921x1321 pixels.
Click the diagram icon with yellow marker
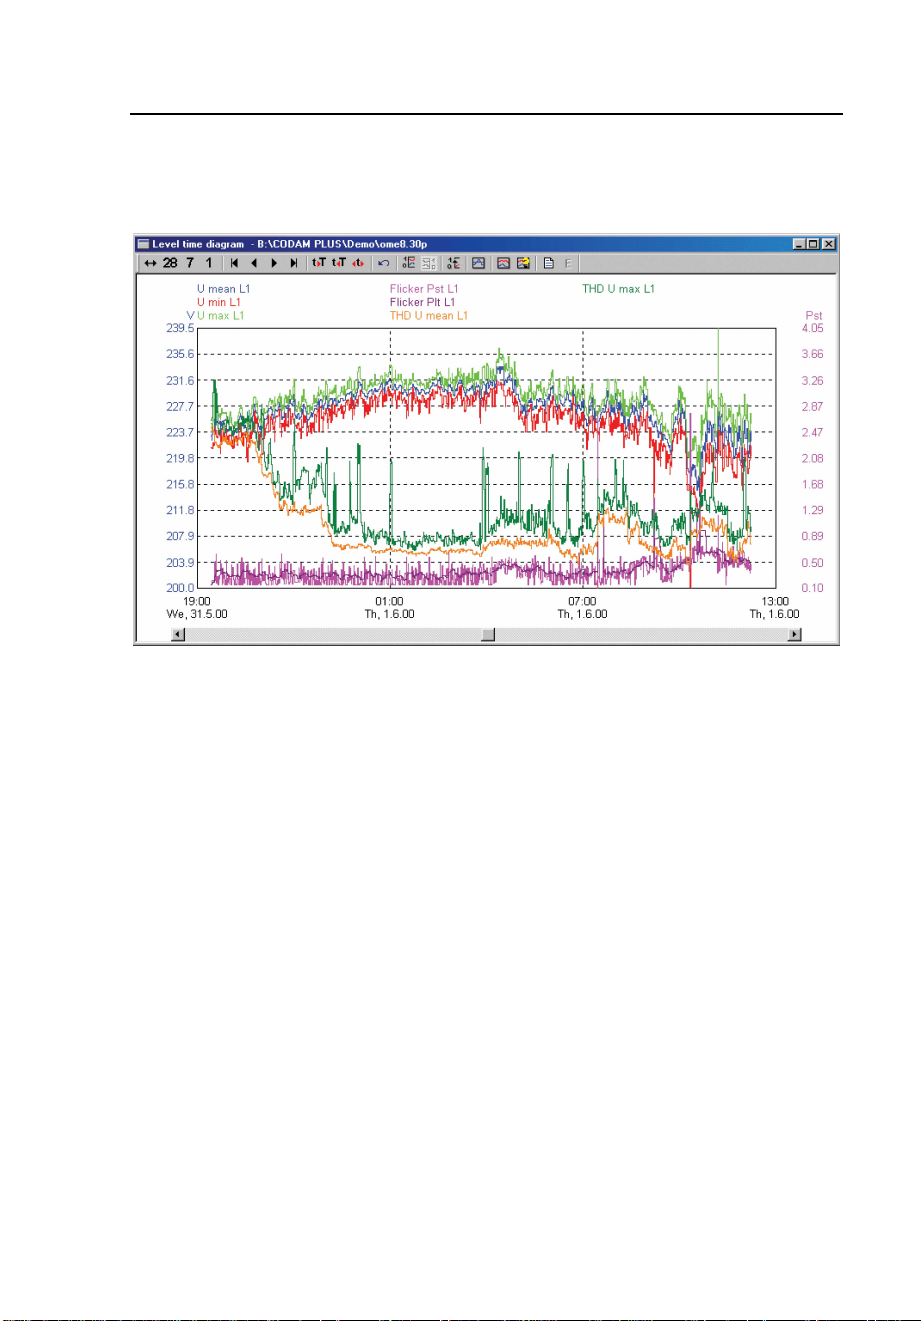pyautogui.click(x=523, y=263)
